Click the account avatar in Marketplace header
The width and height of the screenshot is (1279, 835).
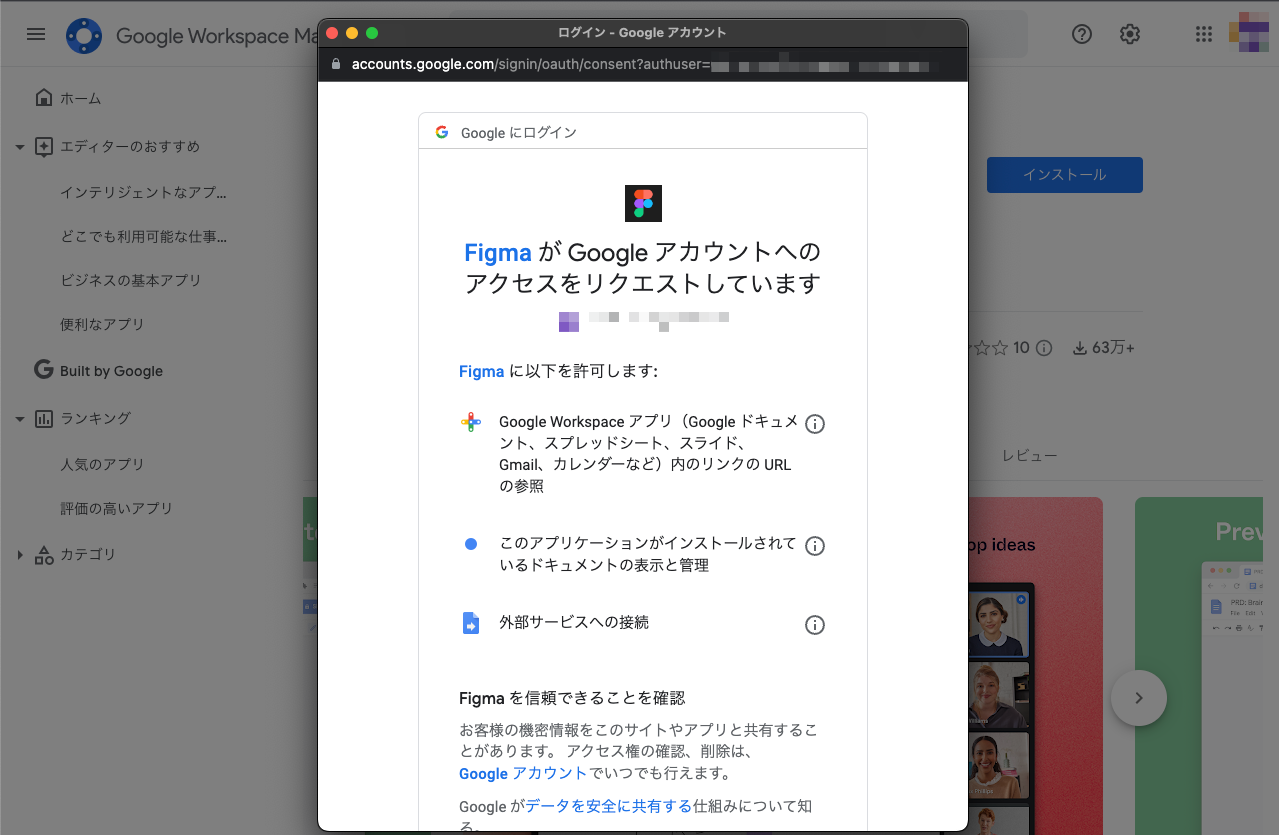[1248, 32]
